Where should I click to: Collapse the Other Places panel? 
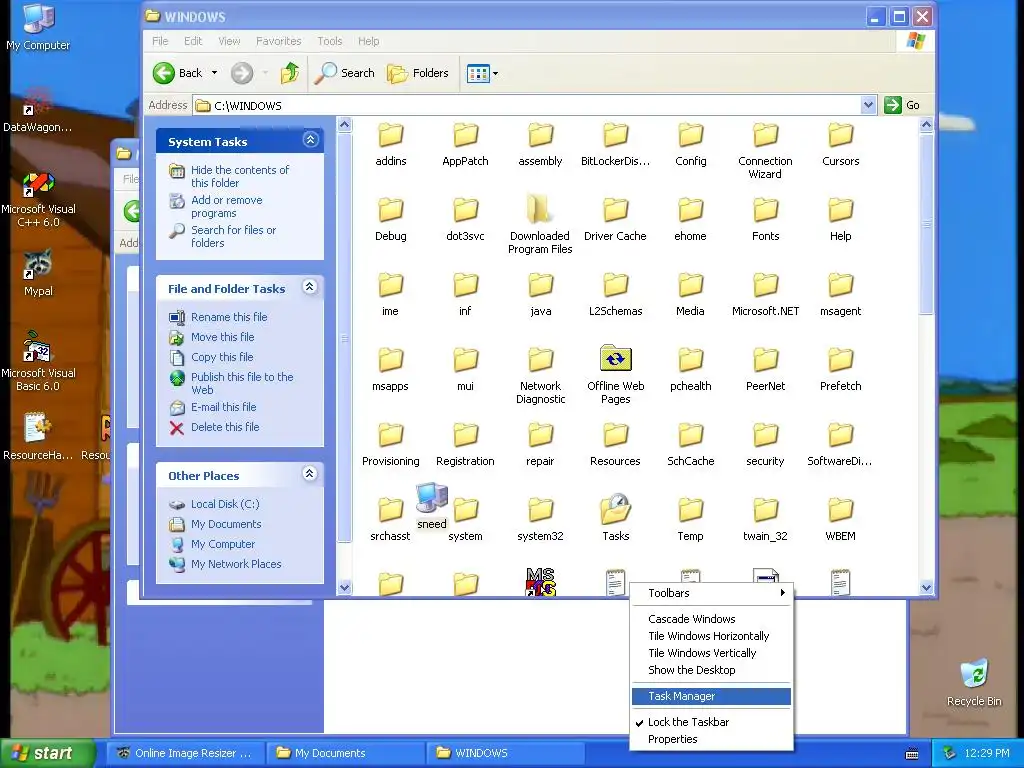(x=310, y=473)
